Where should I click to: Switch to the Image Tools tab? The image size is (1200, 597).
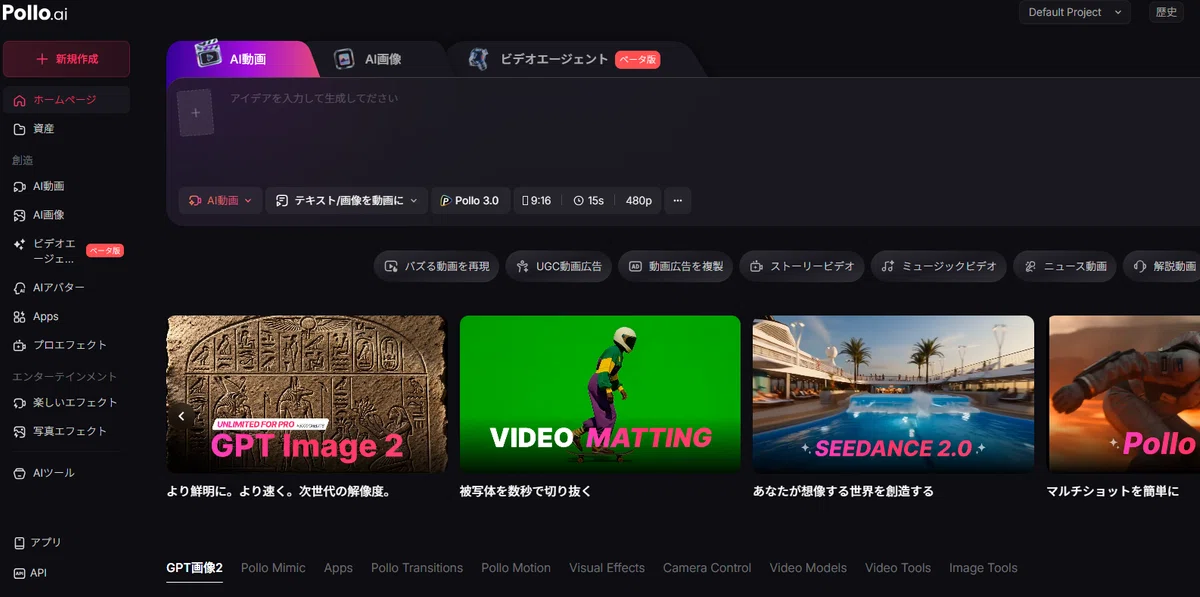[x=983, y=568]
